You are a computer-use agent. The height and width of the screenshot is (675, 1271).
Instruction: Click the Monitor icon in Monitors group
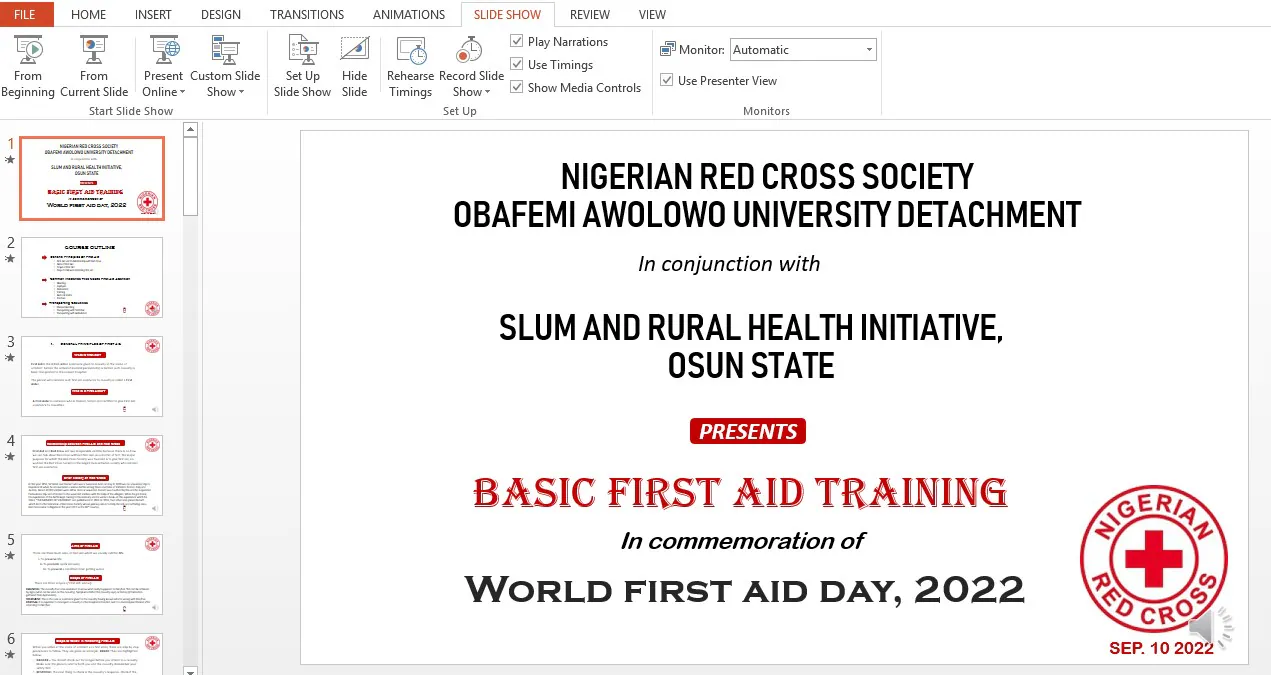click(668, 50)
